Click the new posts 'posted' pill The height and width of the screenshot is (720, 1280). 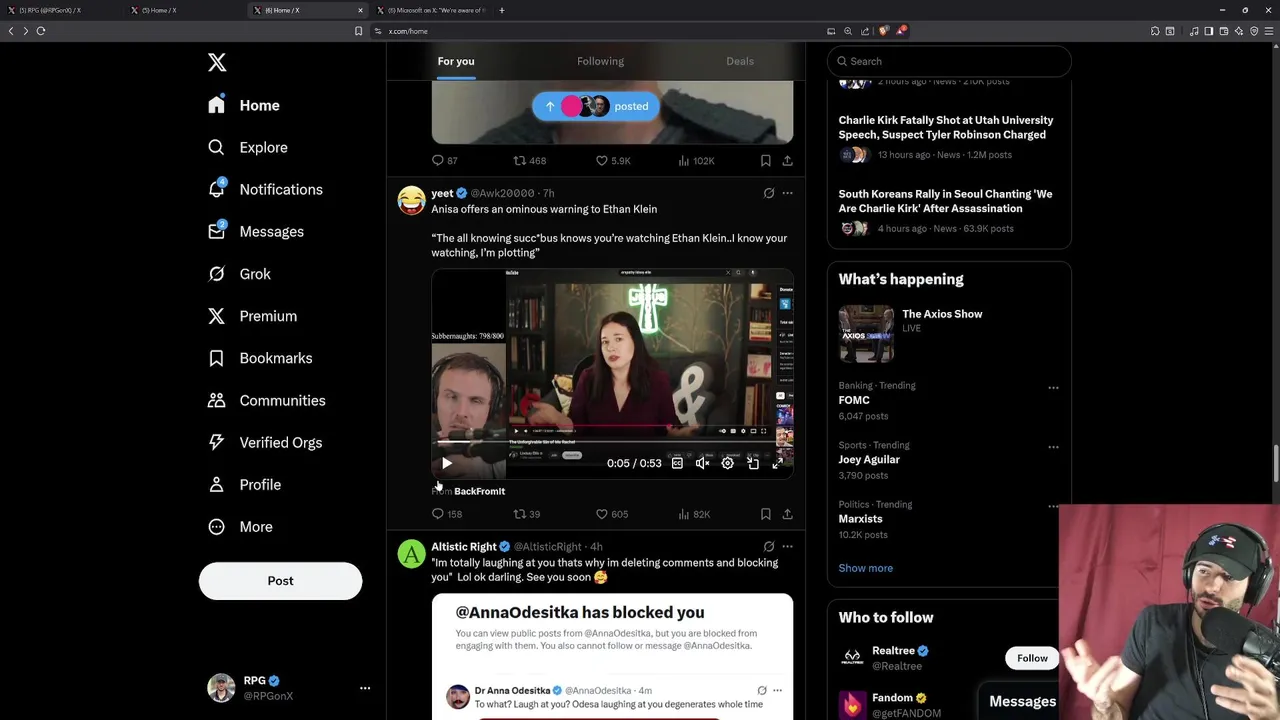point(596,106)
